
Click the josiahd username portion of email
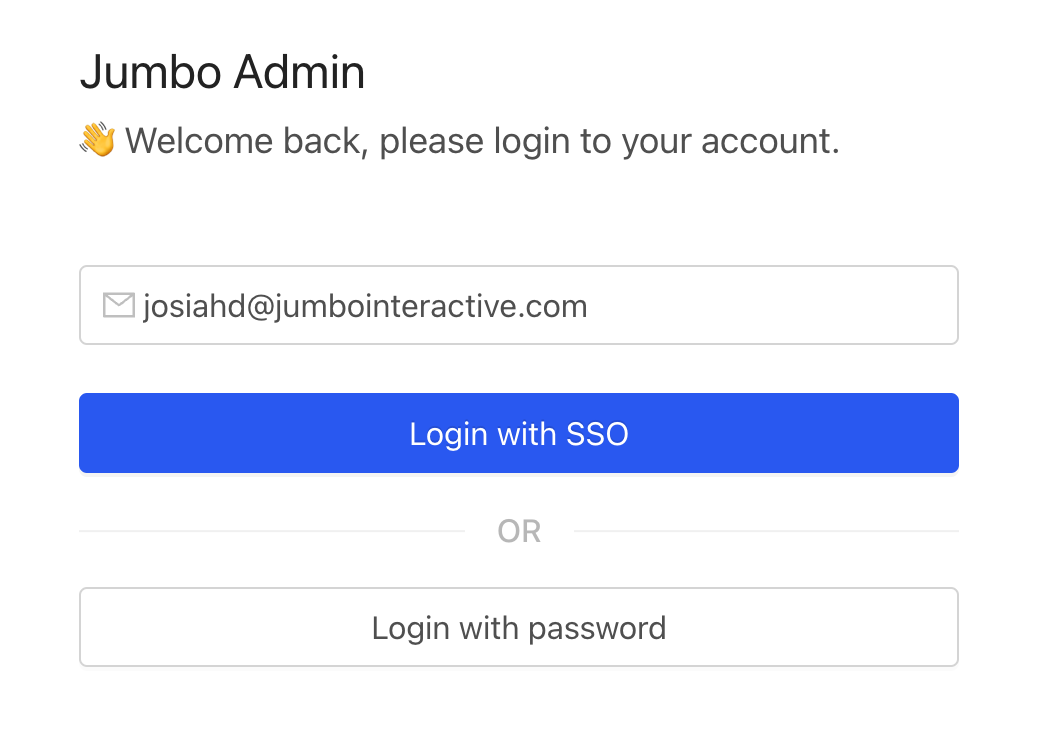click(194, 306)
